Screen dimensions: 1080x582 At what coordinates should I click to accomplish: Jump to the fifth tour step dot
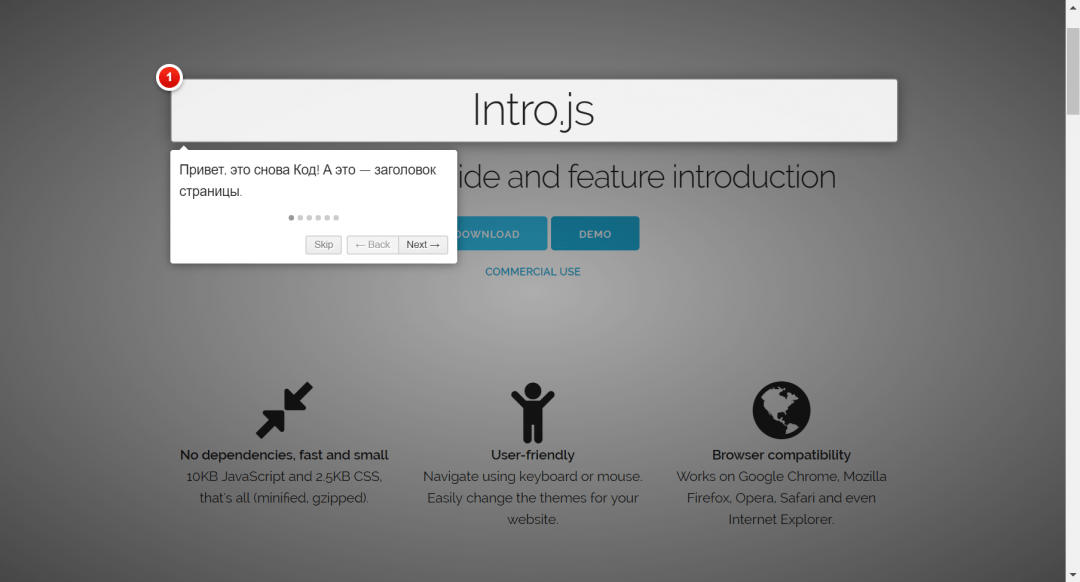pos(327,217)
